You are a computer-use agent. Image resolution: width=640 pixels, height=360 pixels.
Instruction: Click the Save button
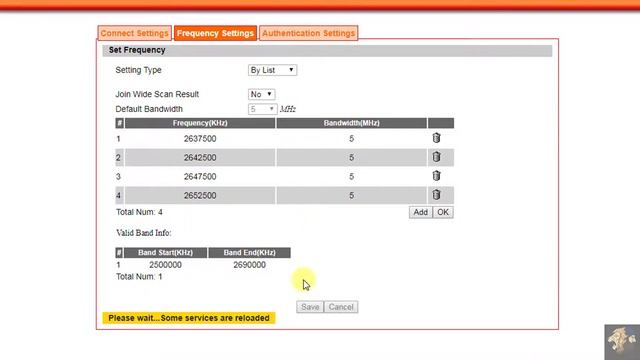pyautogui.click(x=310, y=307)
